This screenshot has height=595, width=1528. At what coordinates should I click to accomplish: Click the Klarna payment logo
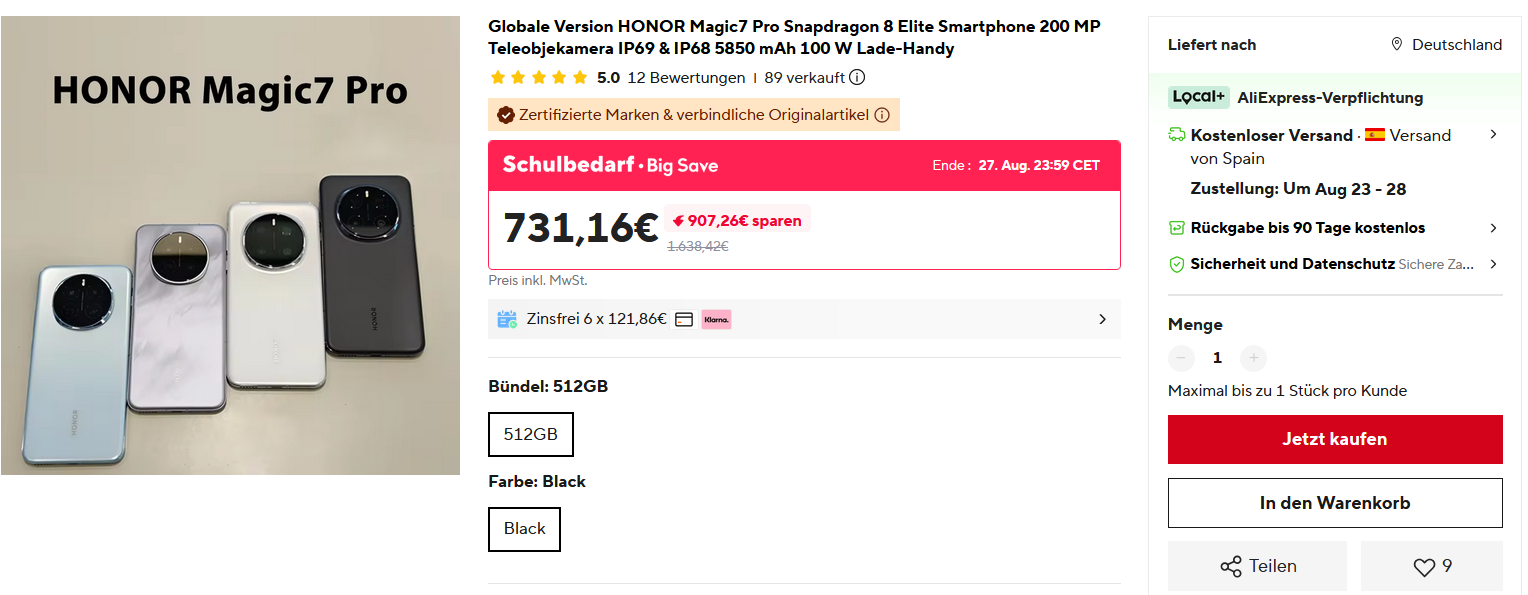pos(716,319)
